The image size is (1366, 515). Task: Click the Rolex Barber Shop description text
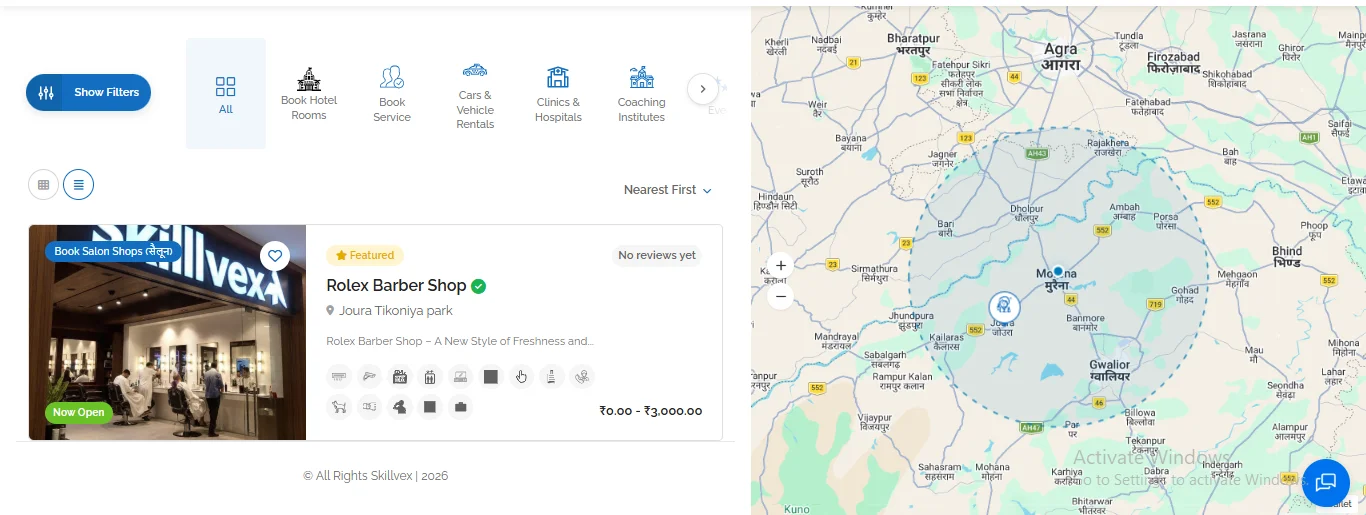pos(460,341)
